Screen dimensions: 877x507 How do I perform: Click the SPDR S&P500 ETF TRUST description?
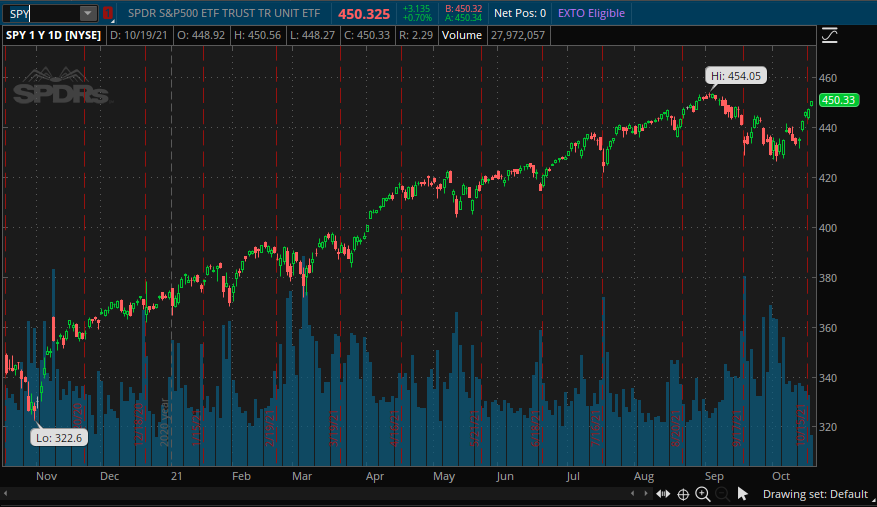[x=224, y=13]
